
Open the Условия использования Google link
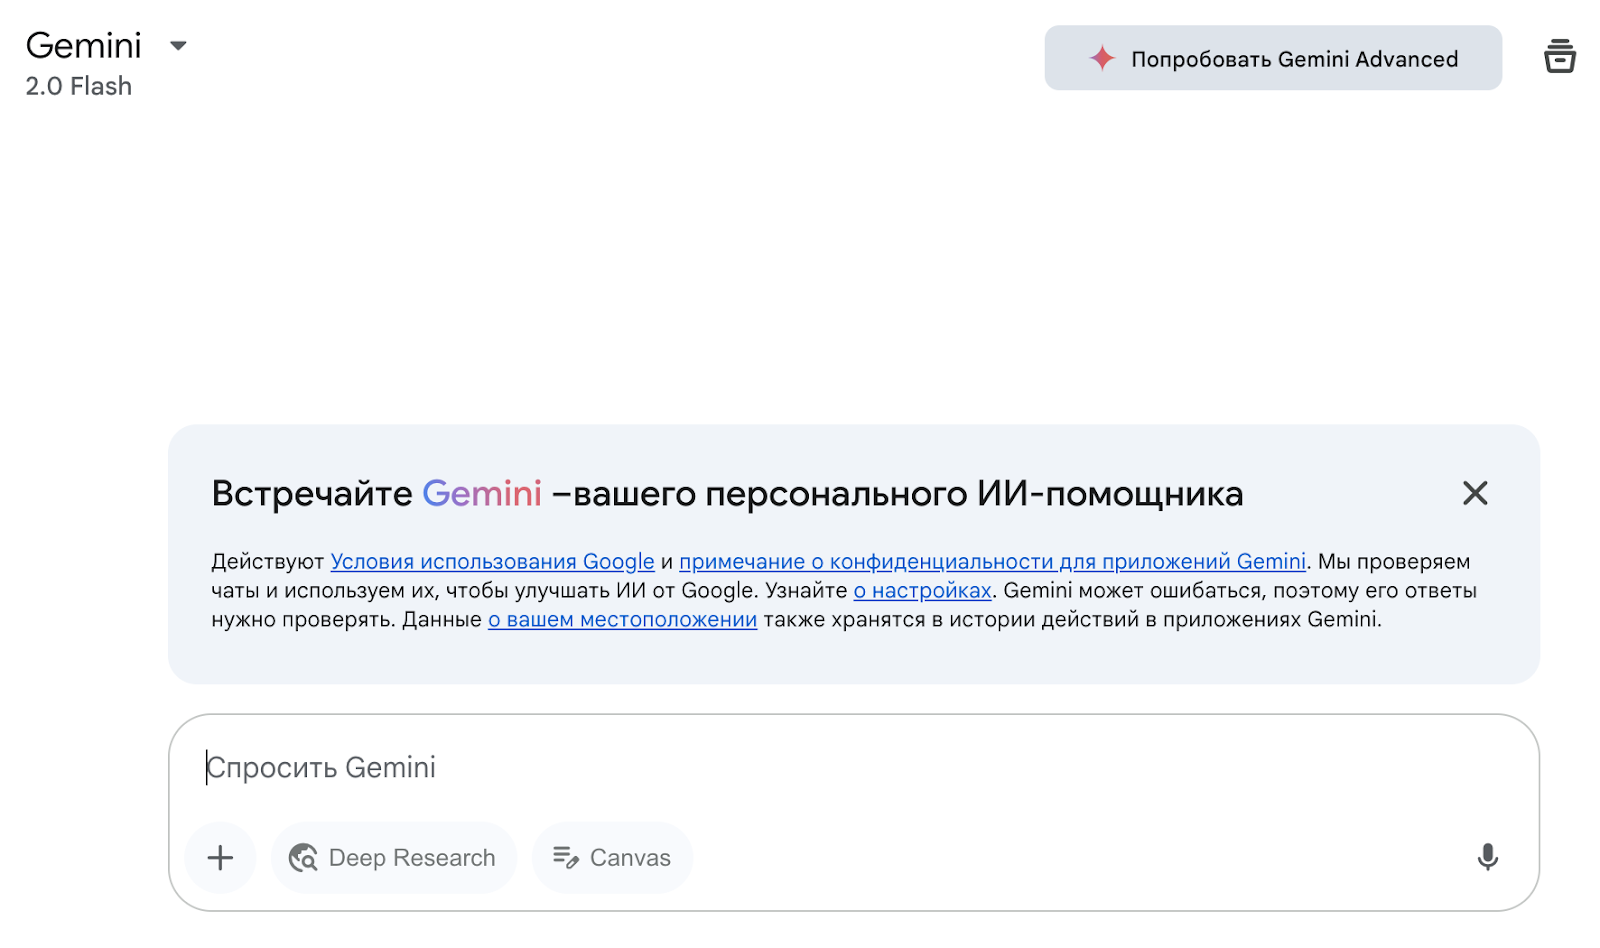coord(492,562)
